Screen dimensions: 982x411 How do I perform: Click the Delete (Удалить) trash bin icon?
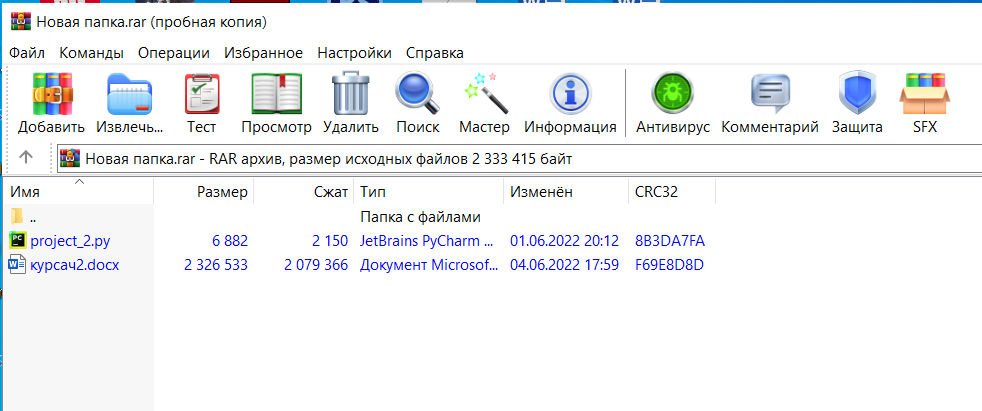click(350, 97)
